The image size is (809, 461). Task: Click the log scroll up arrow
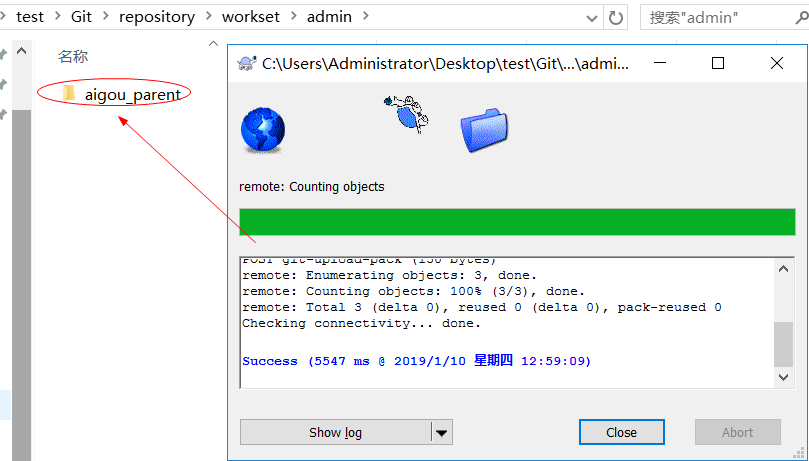tap(783, 269)
